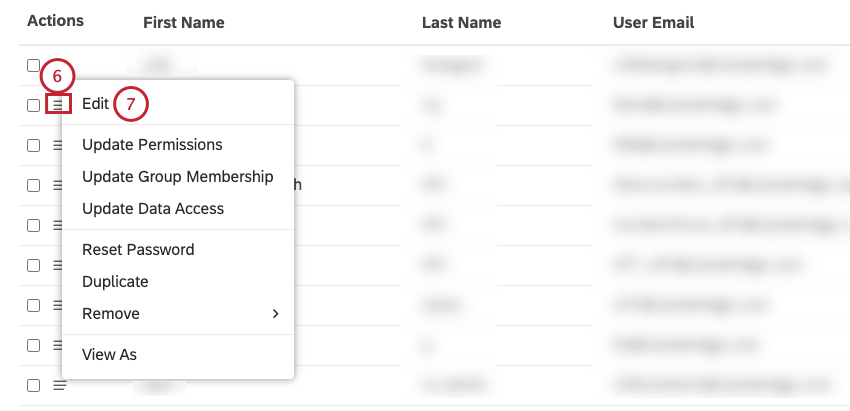Image resolution: width=850 pixels, height=411 pixels.
Task: Click View As menu item
Action: pos(109,355)
